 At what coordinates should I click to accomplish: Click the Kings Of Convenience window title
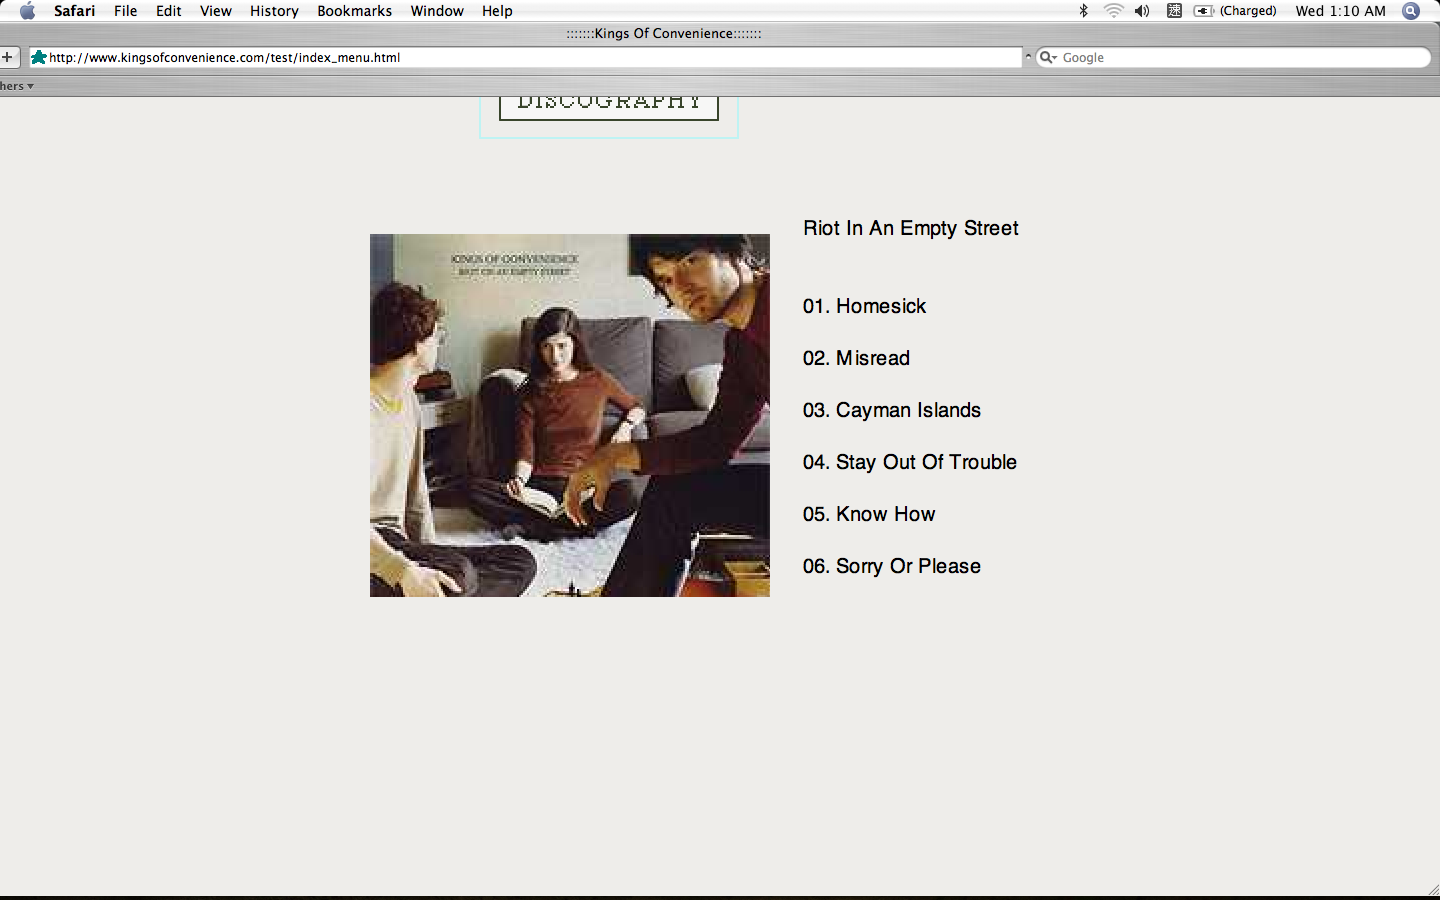[x=664, y=33]
